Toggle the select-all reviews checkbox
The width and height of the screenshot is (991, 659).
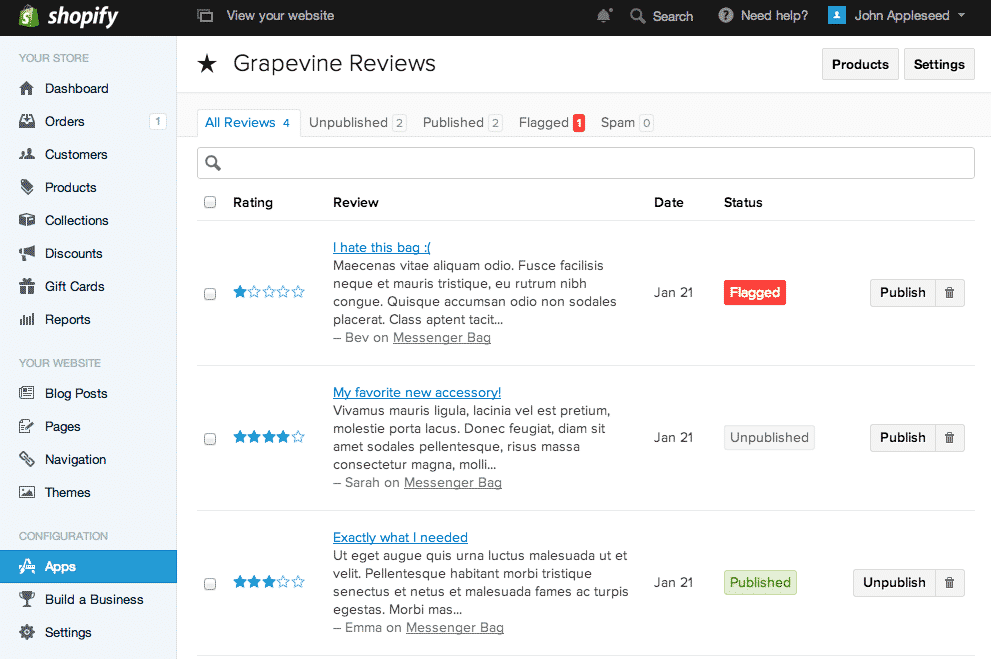(210, 202)
